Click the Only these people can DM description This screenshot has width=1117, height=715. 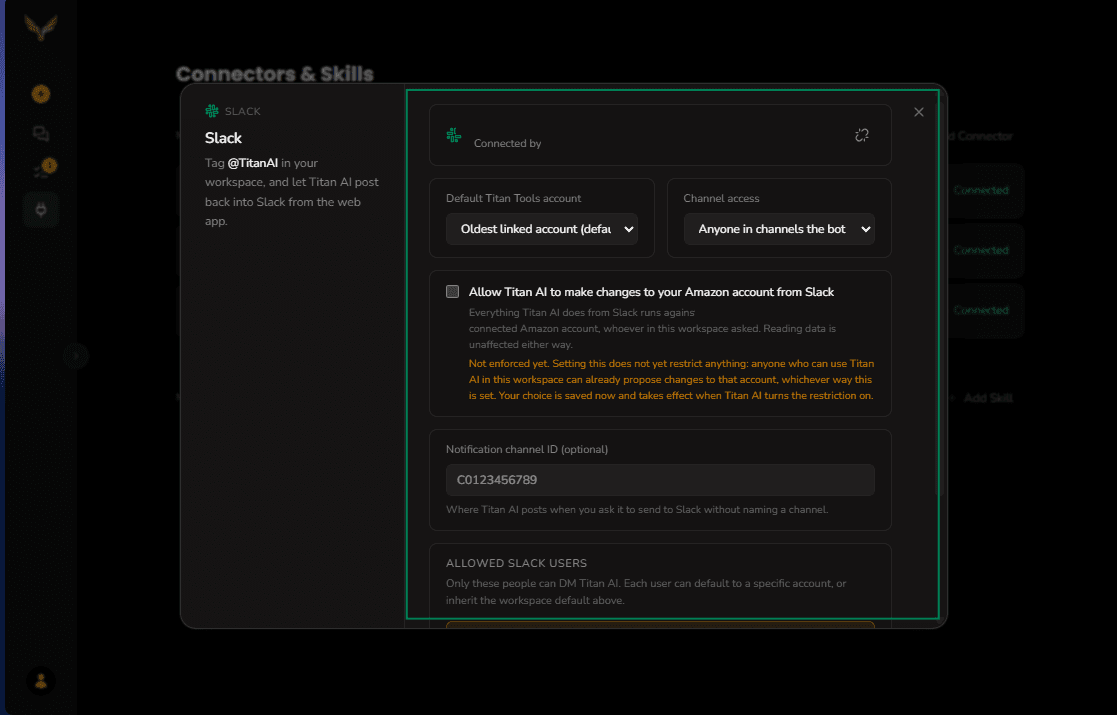pos(646,592)
